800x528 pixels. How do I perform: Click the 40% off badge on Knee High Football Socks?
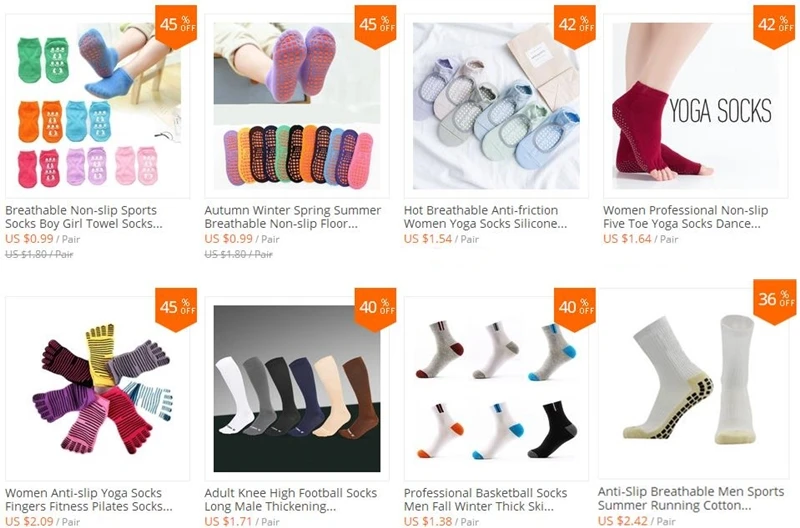(376, 310)
